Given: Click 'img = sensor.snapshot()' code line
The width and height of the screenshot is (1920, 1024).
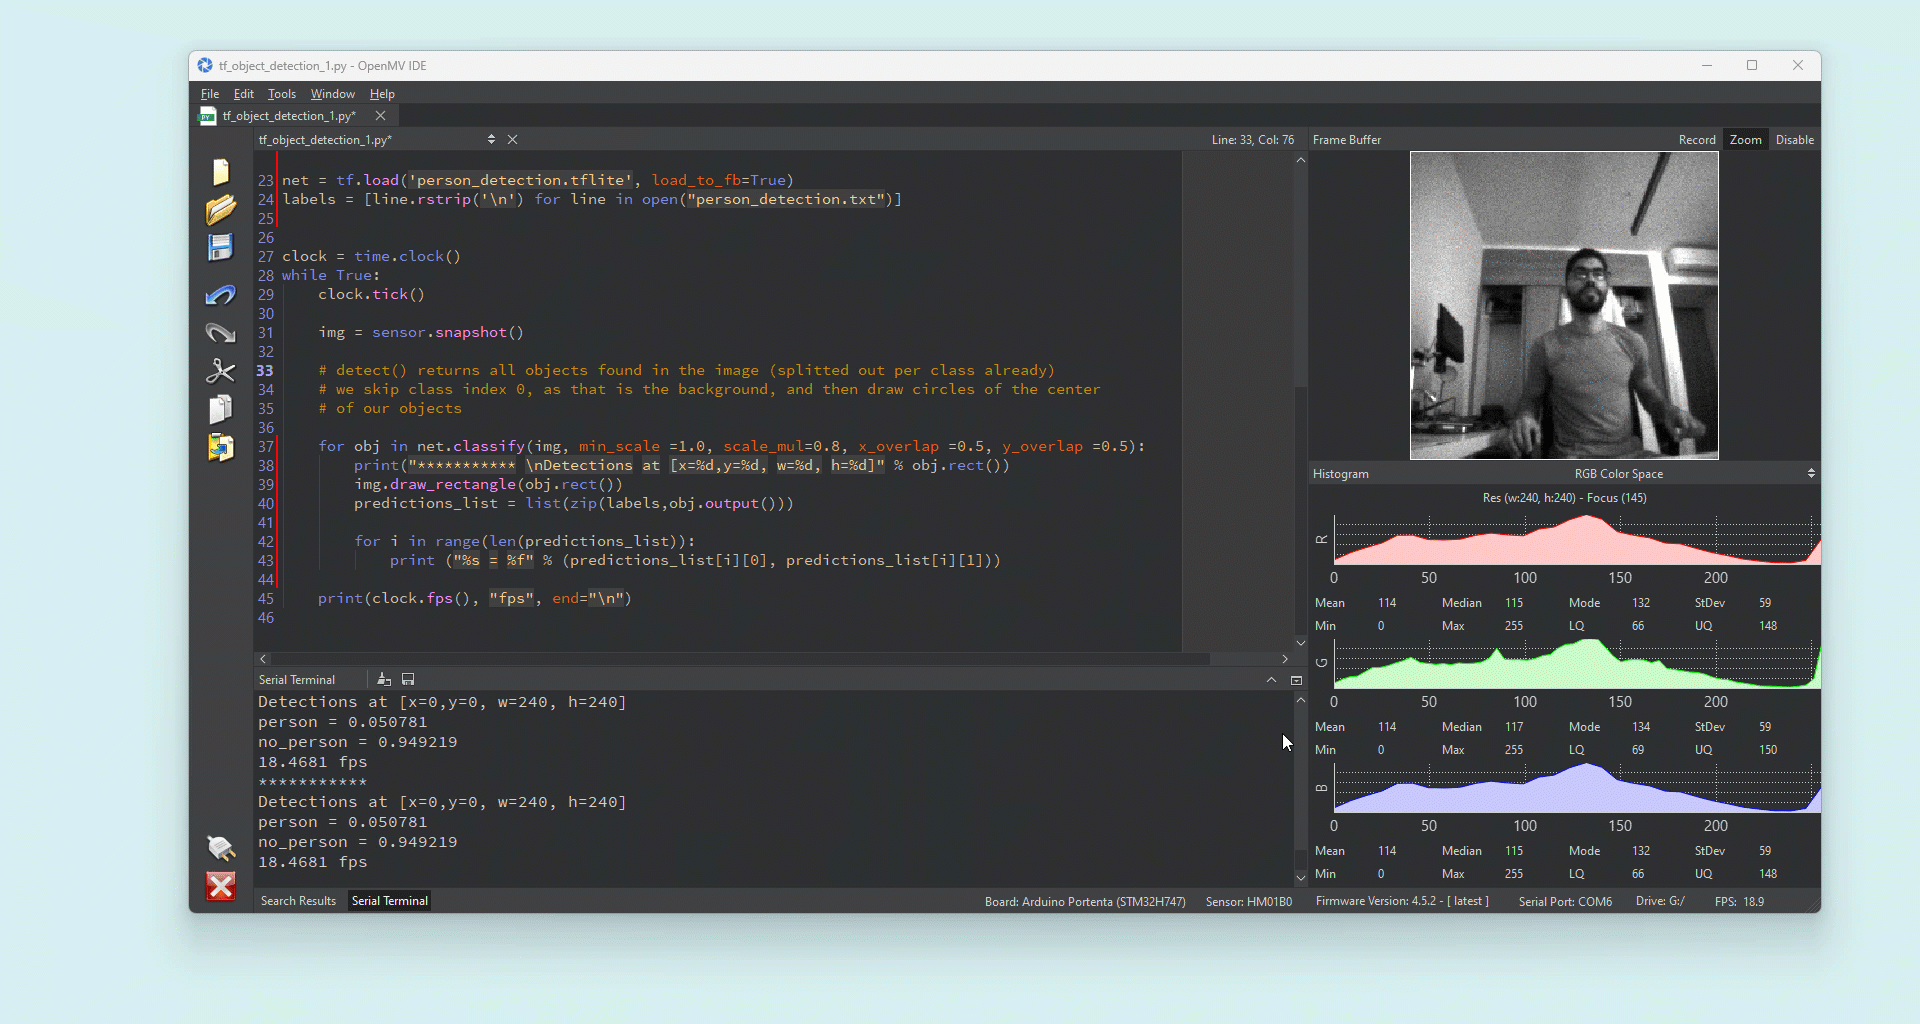Looking at the screenshot, I should (x=421, y=332).
